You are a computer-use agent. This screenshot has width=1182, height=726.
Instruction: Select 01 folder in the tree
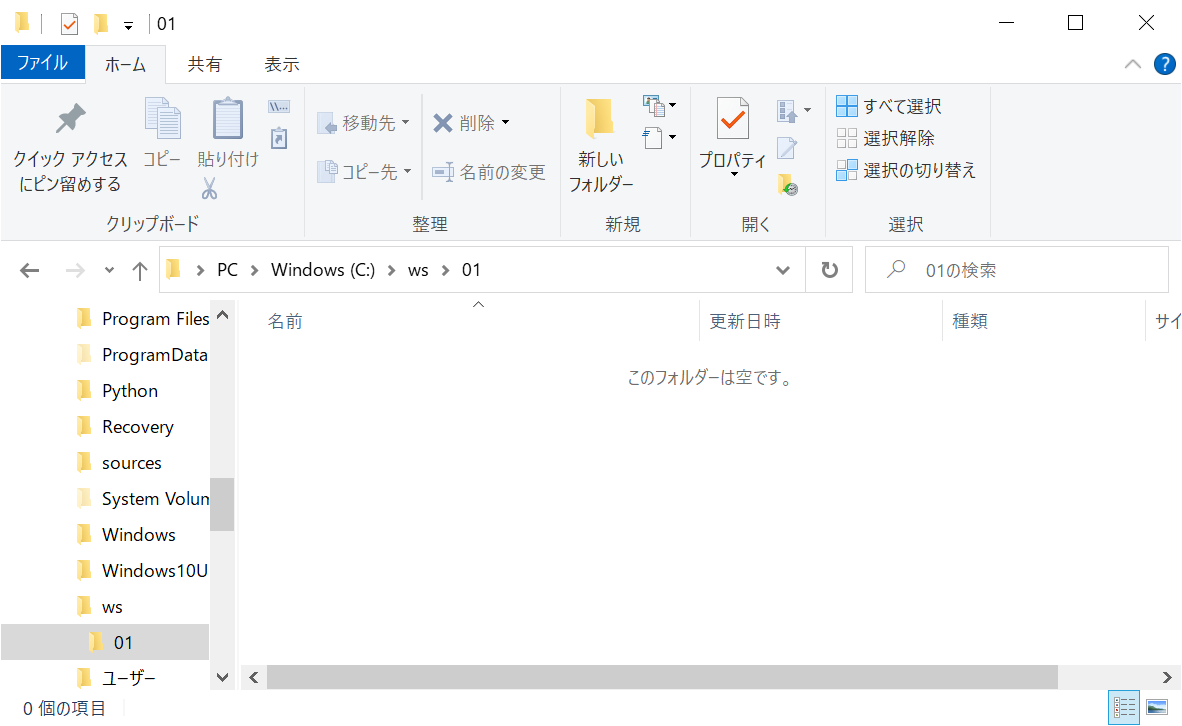point(105,642)
